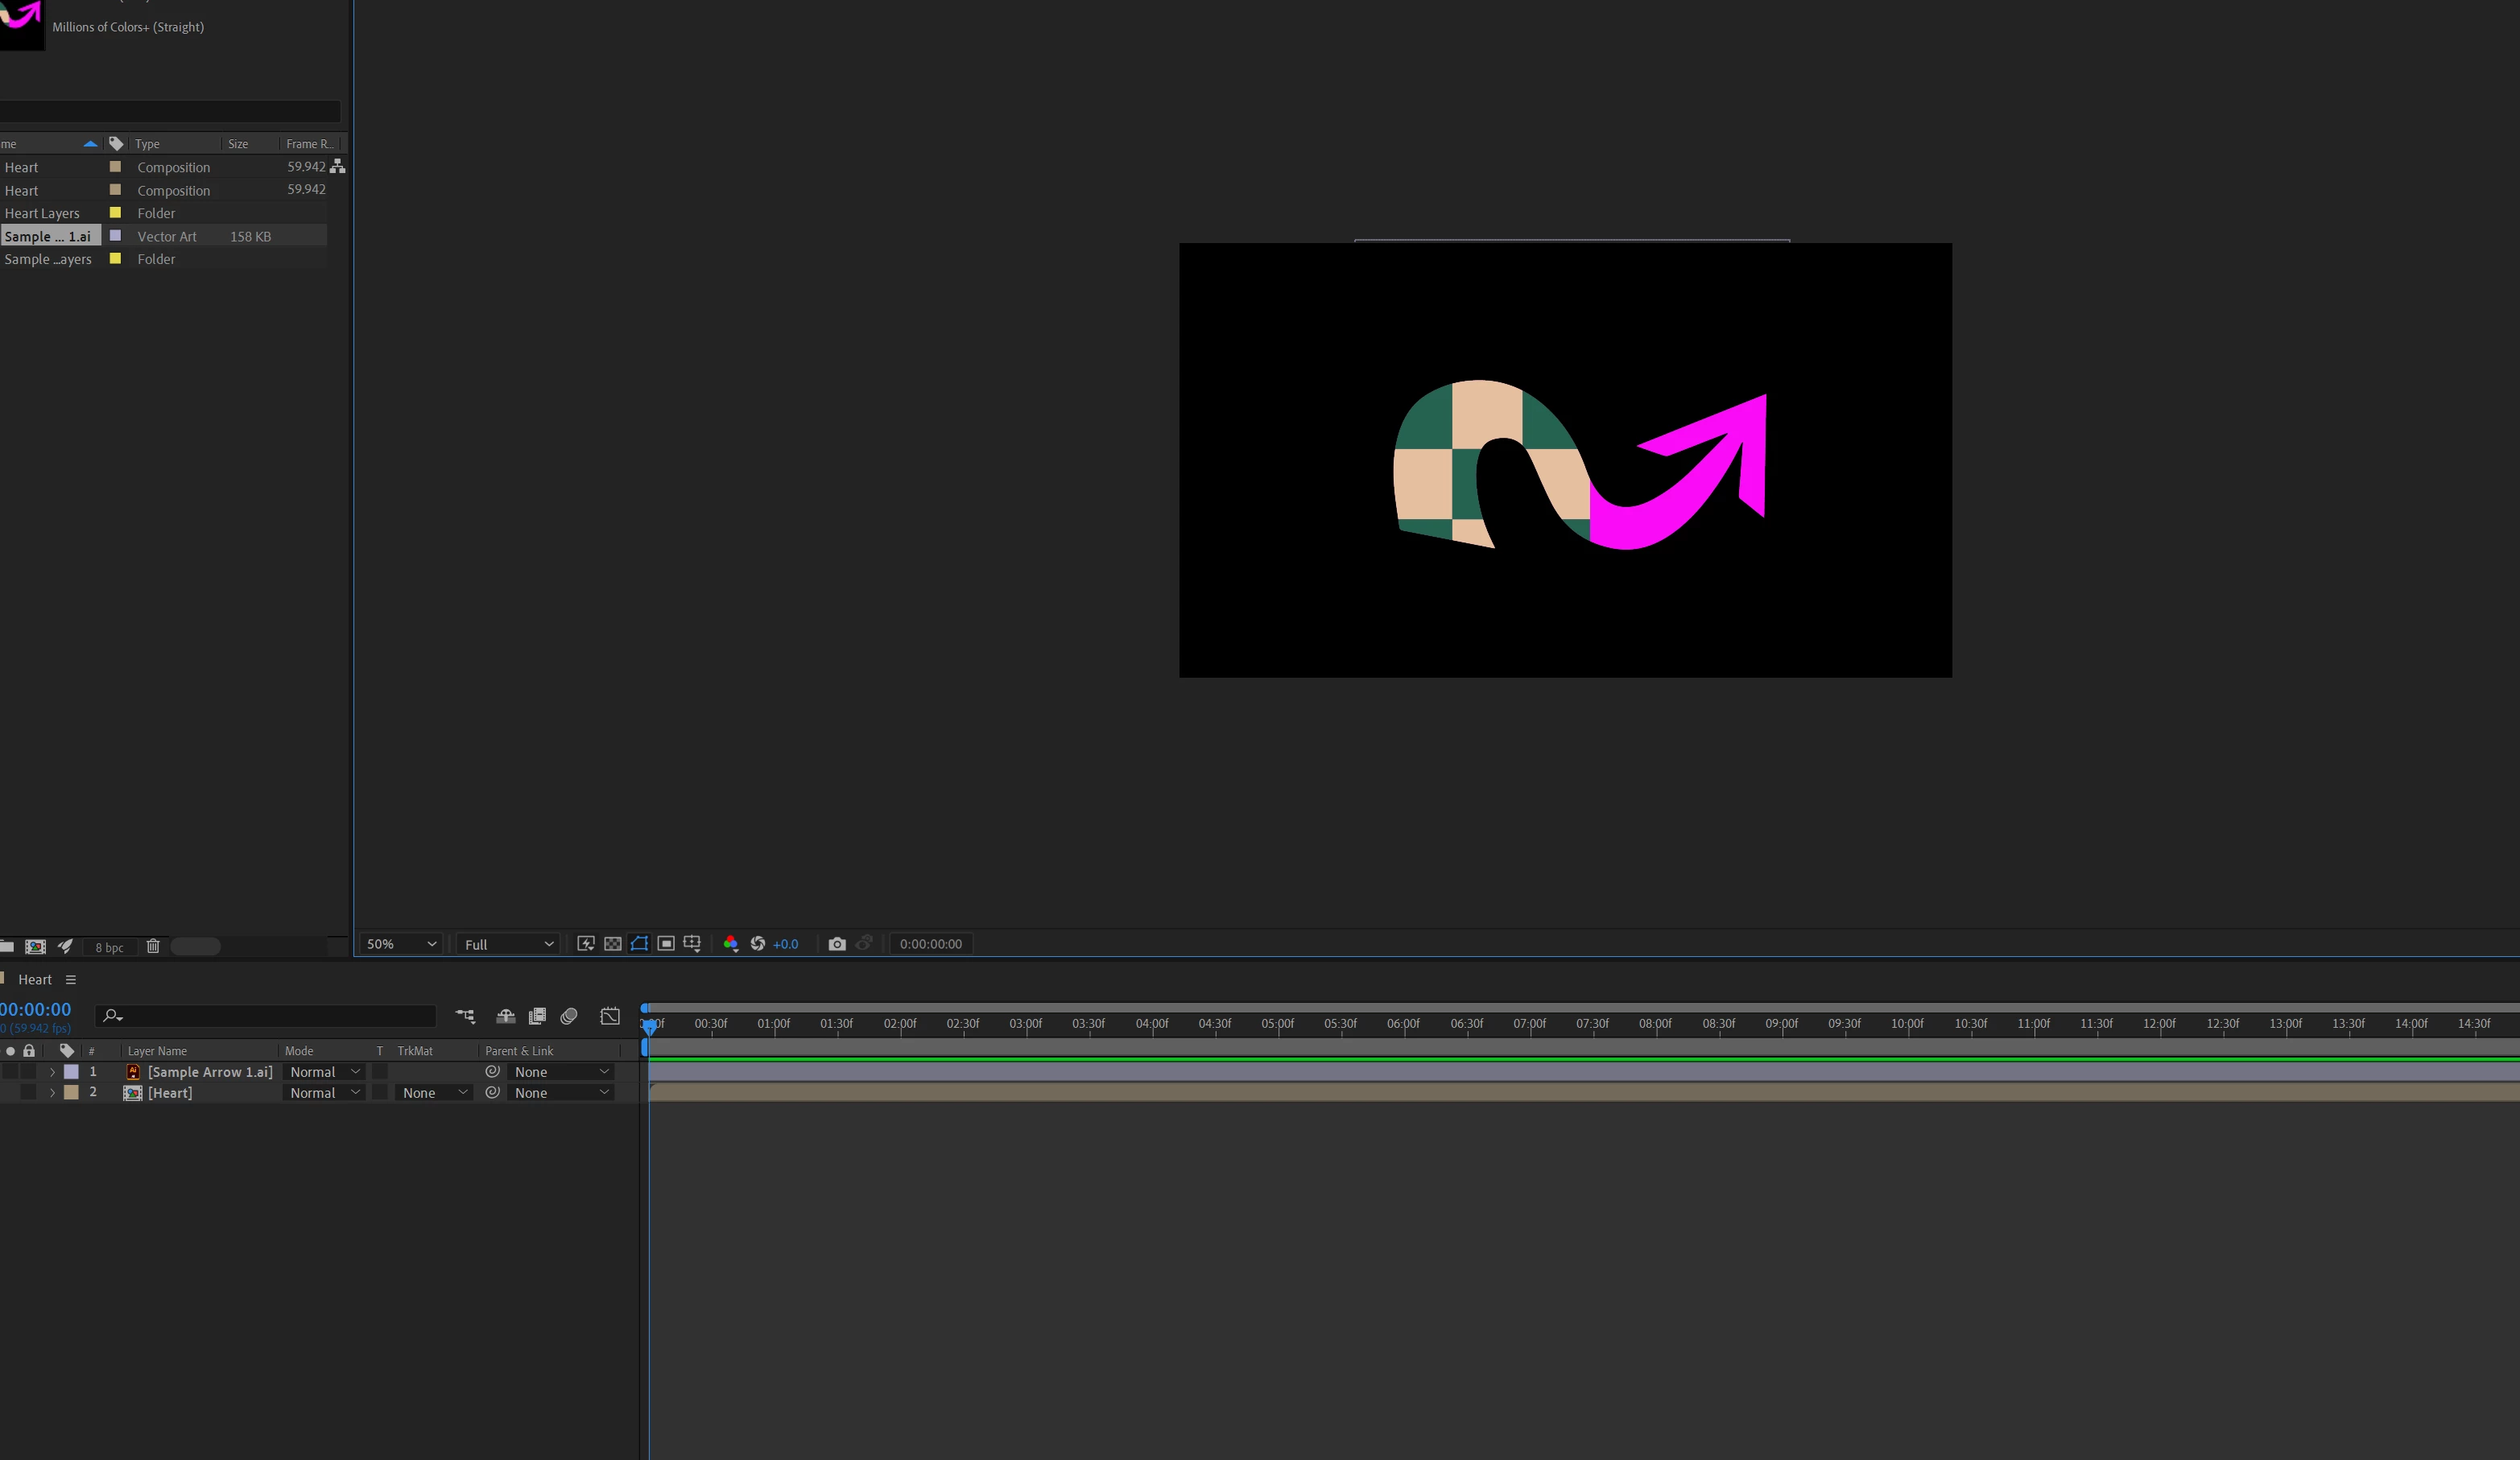Click the lavender label swatch of layer 1
The width and height of the screenshot is (2520, 1460).
[x=72, y=1072]
